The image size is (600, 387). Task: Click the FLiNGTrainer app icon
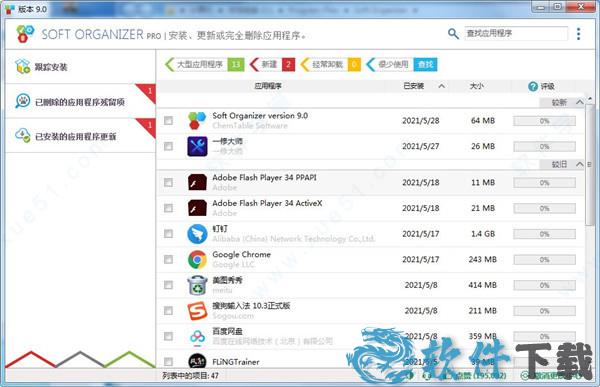click(197, 361)
